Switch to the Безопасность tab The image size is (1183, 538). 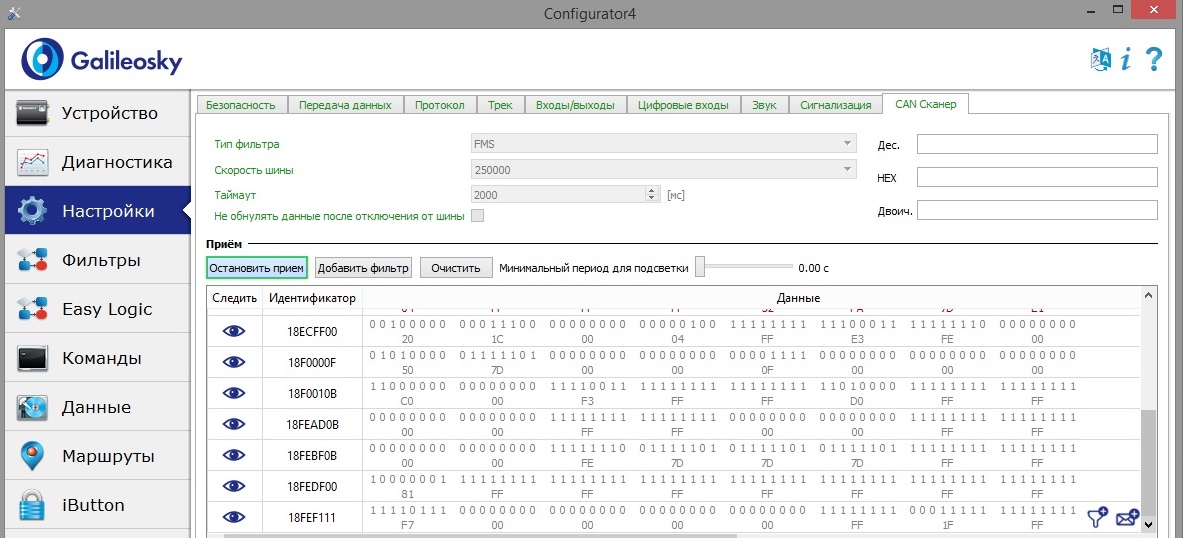coord(242,105)
